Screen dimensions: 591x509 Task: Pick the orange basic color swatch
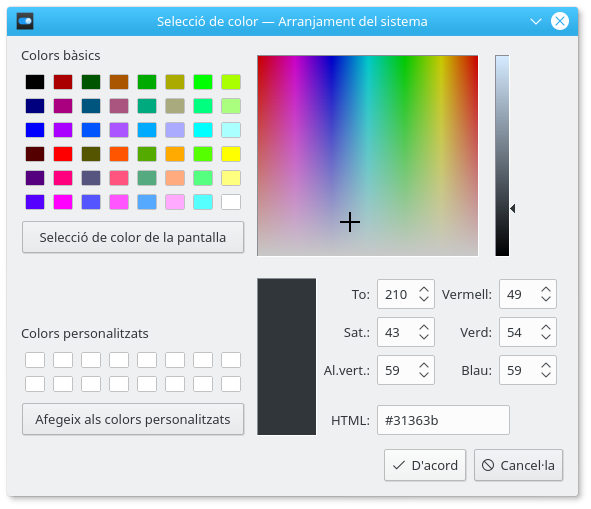click(175, 154)
